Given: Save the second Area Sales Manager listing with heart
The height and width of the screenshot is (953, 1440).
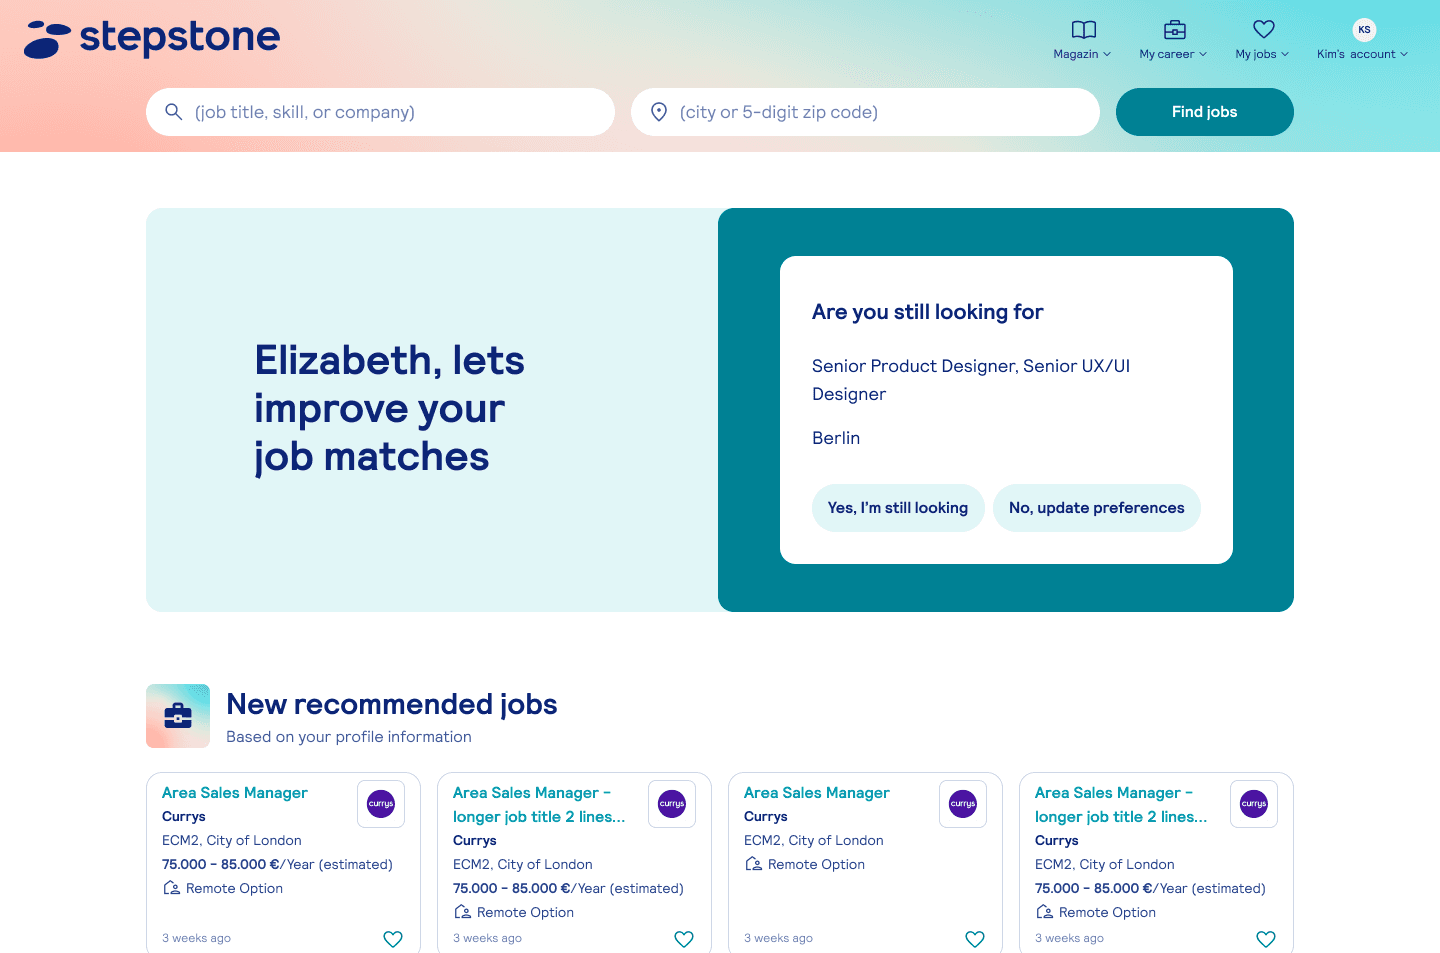Looking at the screenshot, I should pyautogui.click(x=684, y=939).
